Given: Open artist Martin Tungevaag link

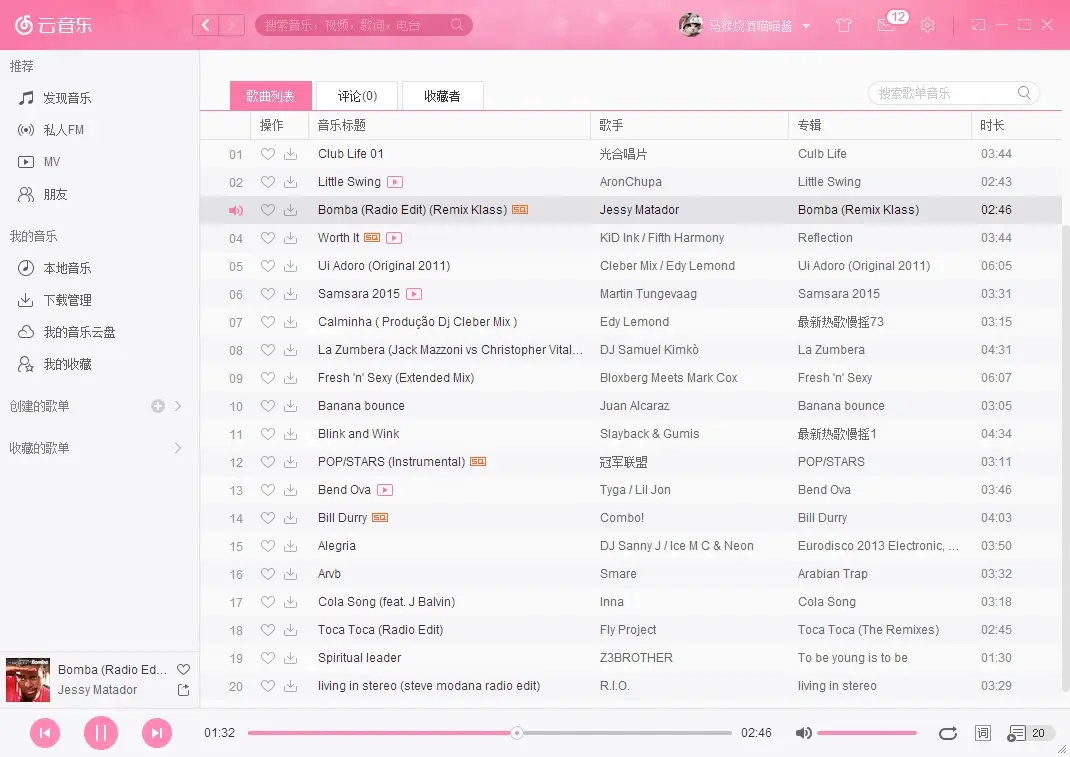Looking at the screenshot, I should [648, 294].
